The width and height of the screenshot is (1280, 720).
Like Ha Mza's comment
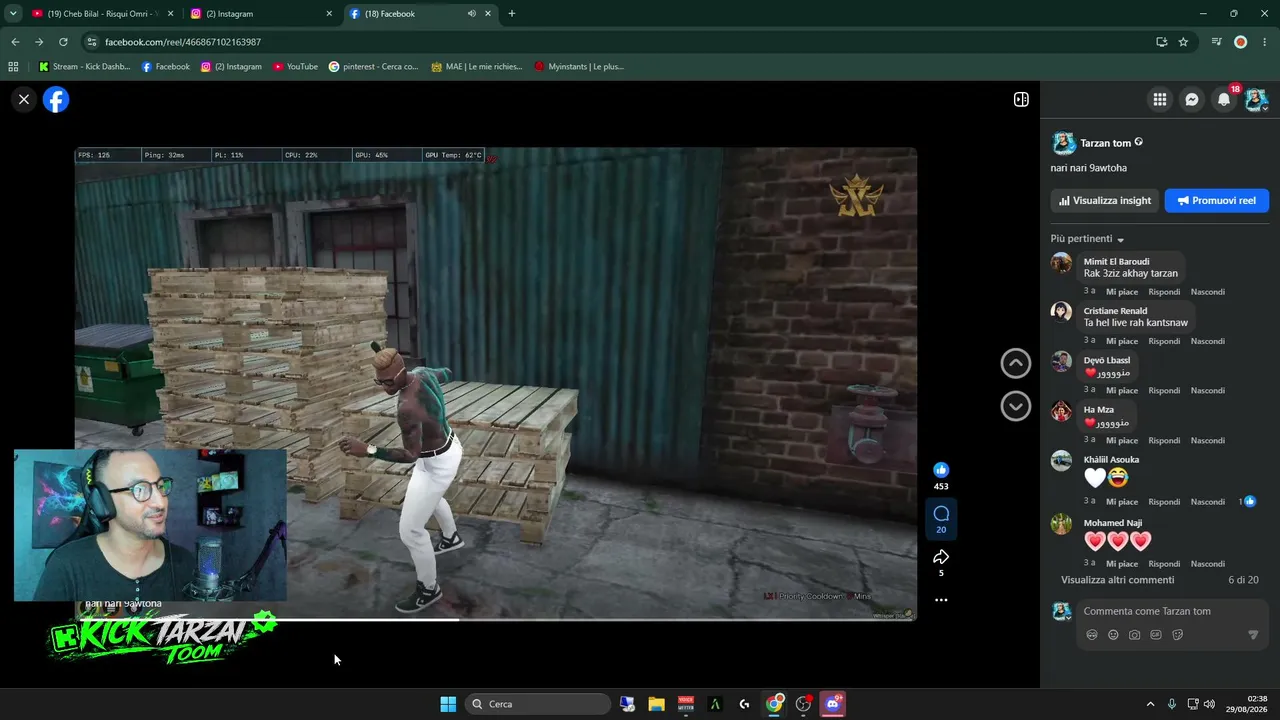click(1121, 440)
